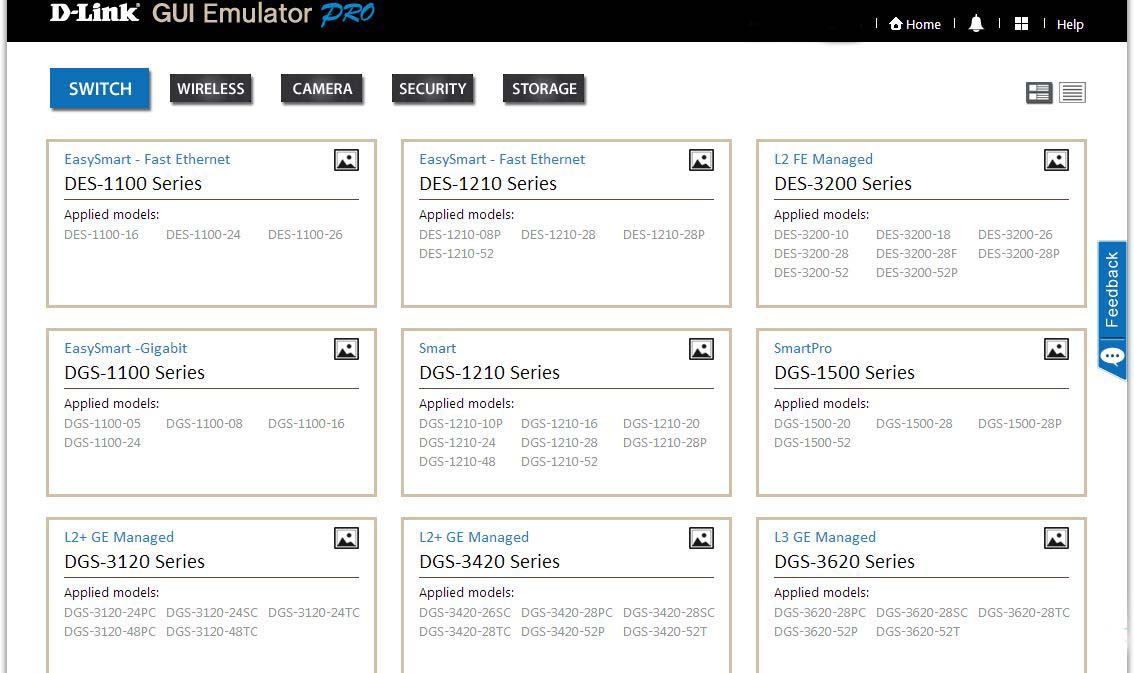Select the WIRELESS category tab
Image resolution: width=1134 pixels, height=673 pixels.
210,89
